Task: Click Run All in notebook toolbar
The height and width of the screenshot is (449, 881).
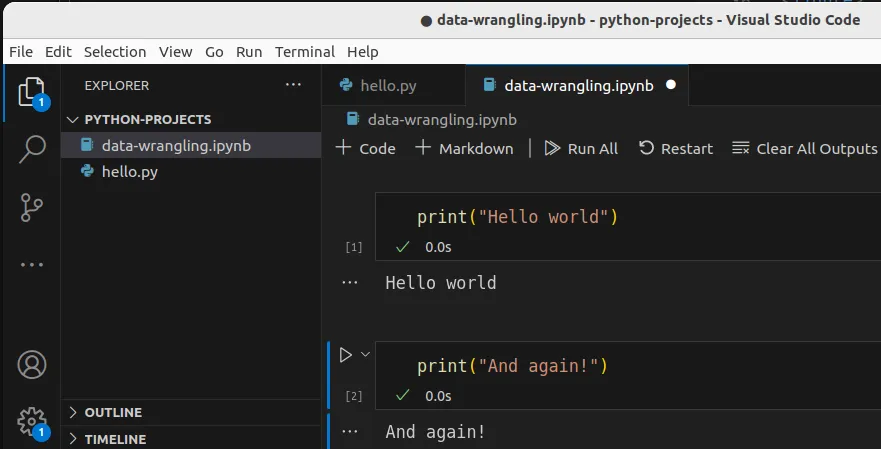Action: (x=581, y=148)
